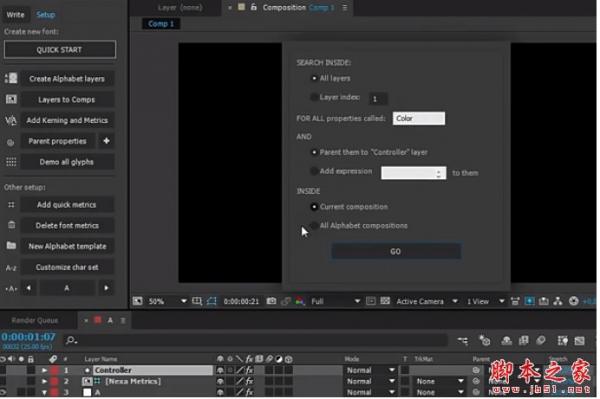Toggle the transparency grid icon
The height and width of the screenshot is (399, 600).
[385, 301]
